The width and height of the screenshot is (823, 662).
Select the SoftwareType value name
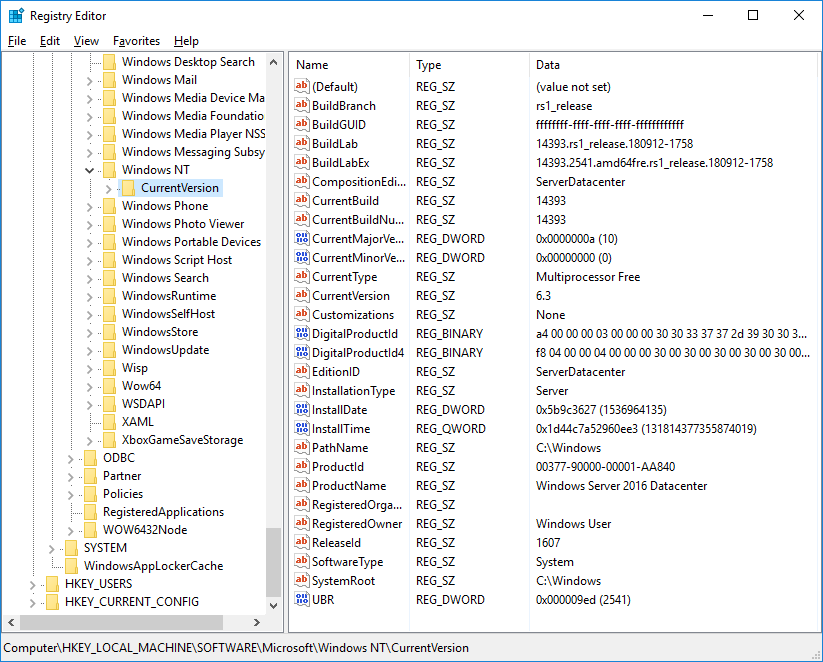click(347, 562)
